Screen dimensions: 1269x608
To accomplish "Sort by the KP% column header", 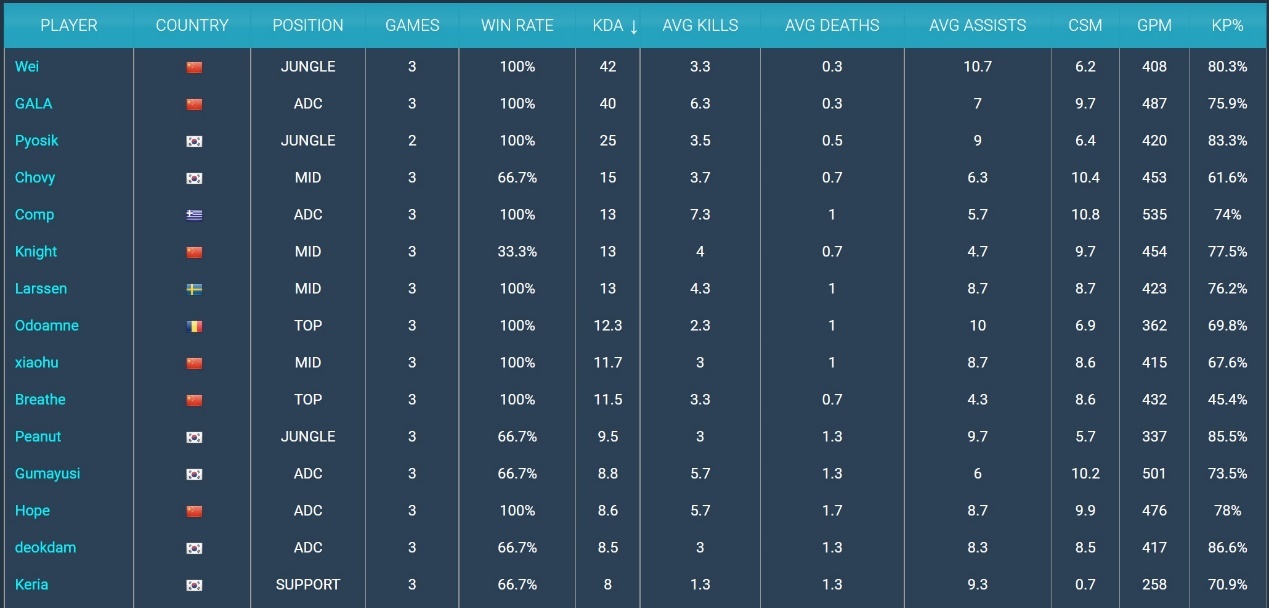I will click(x=1226, y=25).
